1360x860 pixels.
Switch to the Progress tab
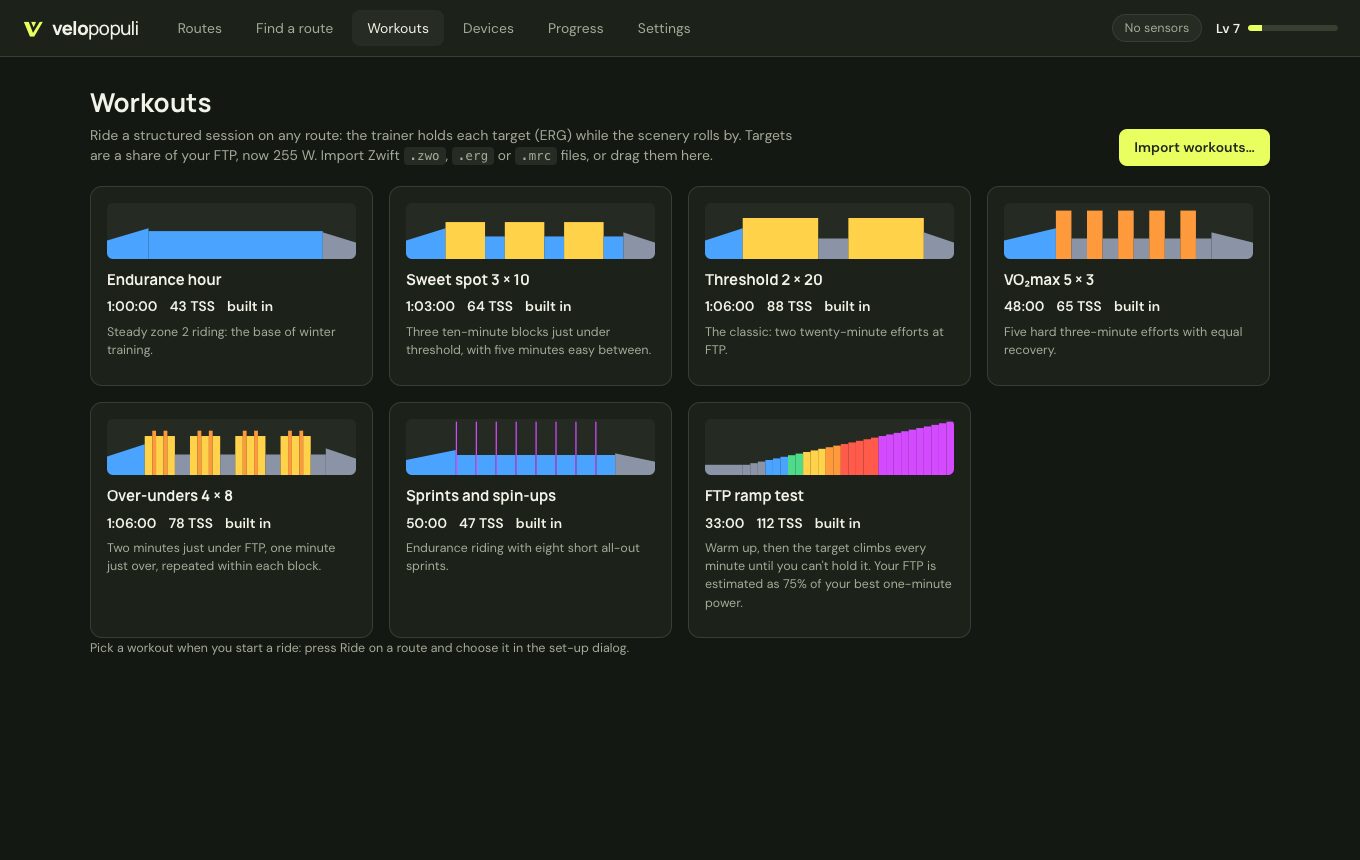point(576,28)
